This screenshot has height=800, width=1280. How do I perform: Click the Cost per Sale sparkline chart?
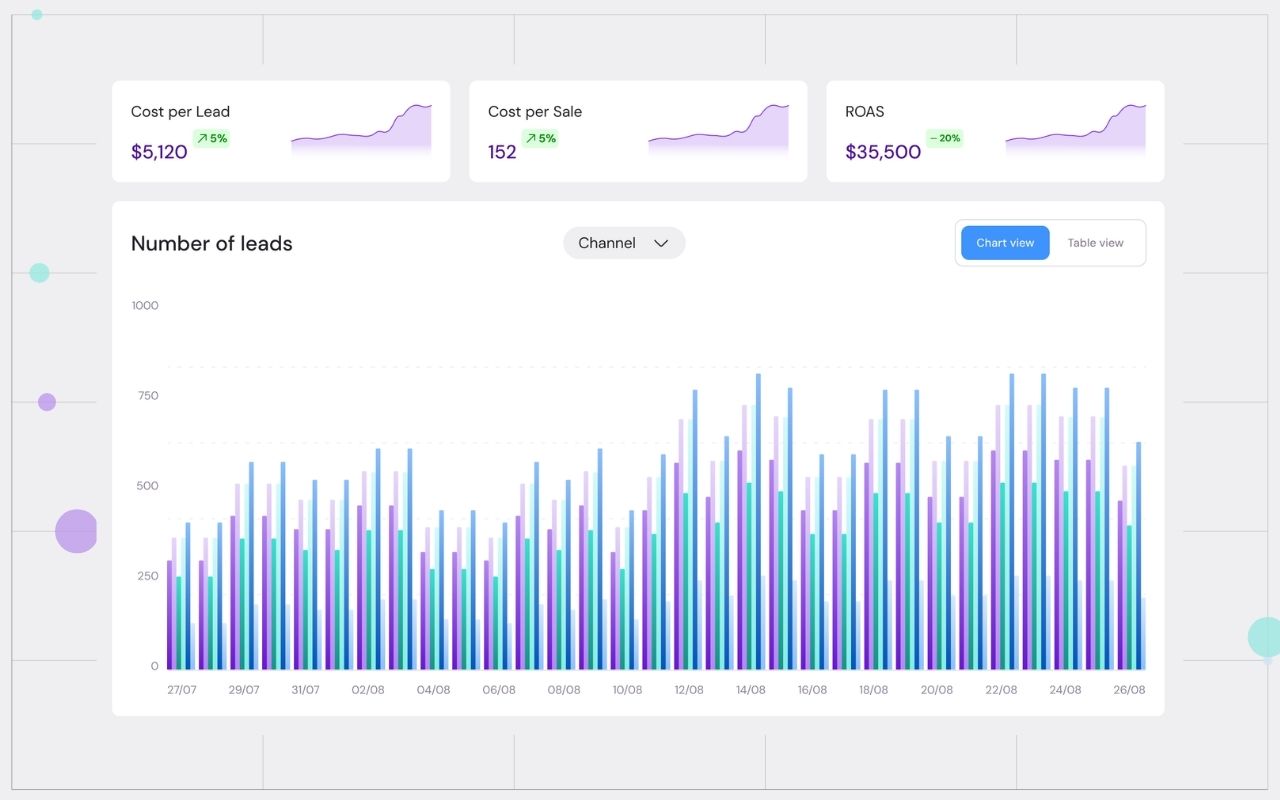(718, 130)
